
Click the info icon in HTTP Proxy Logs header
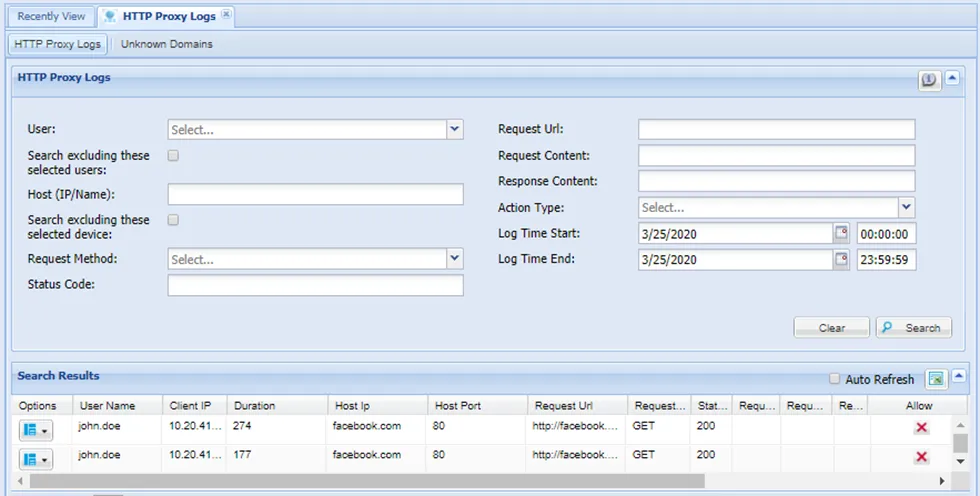point(929,79)
